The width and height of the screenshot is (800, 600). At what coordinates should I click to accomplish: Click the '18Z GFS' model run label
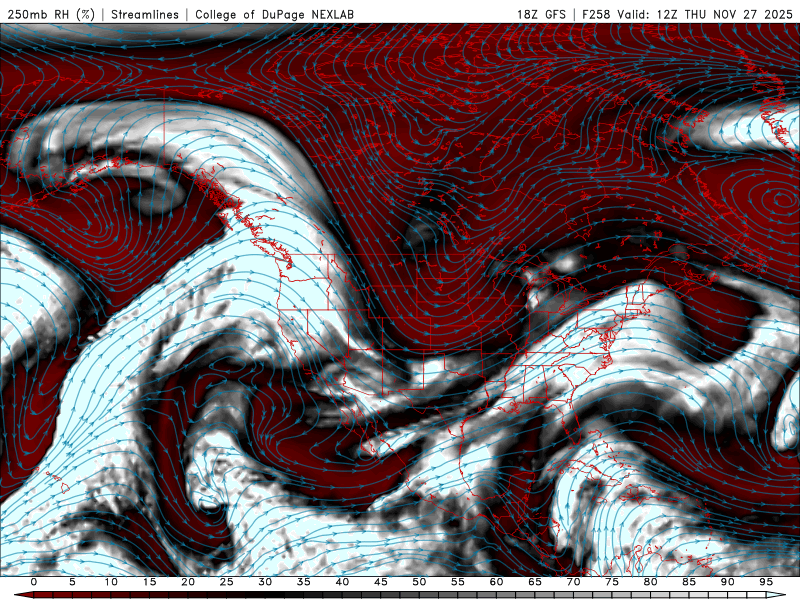pyautogui.click(x=541, y=14)
